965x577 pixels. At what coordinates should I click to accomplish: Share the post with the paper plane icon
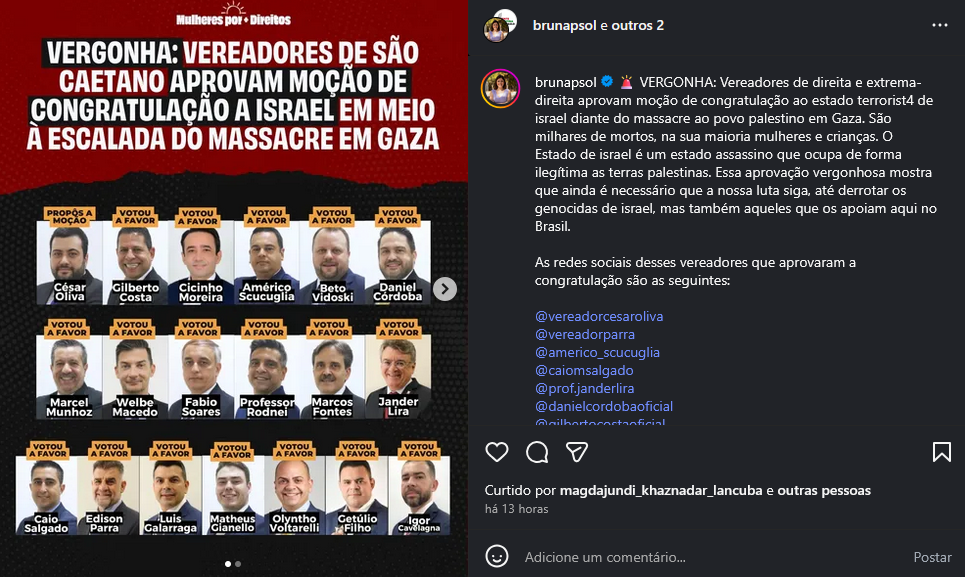(577, 452)
